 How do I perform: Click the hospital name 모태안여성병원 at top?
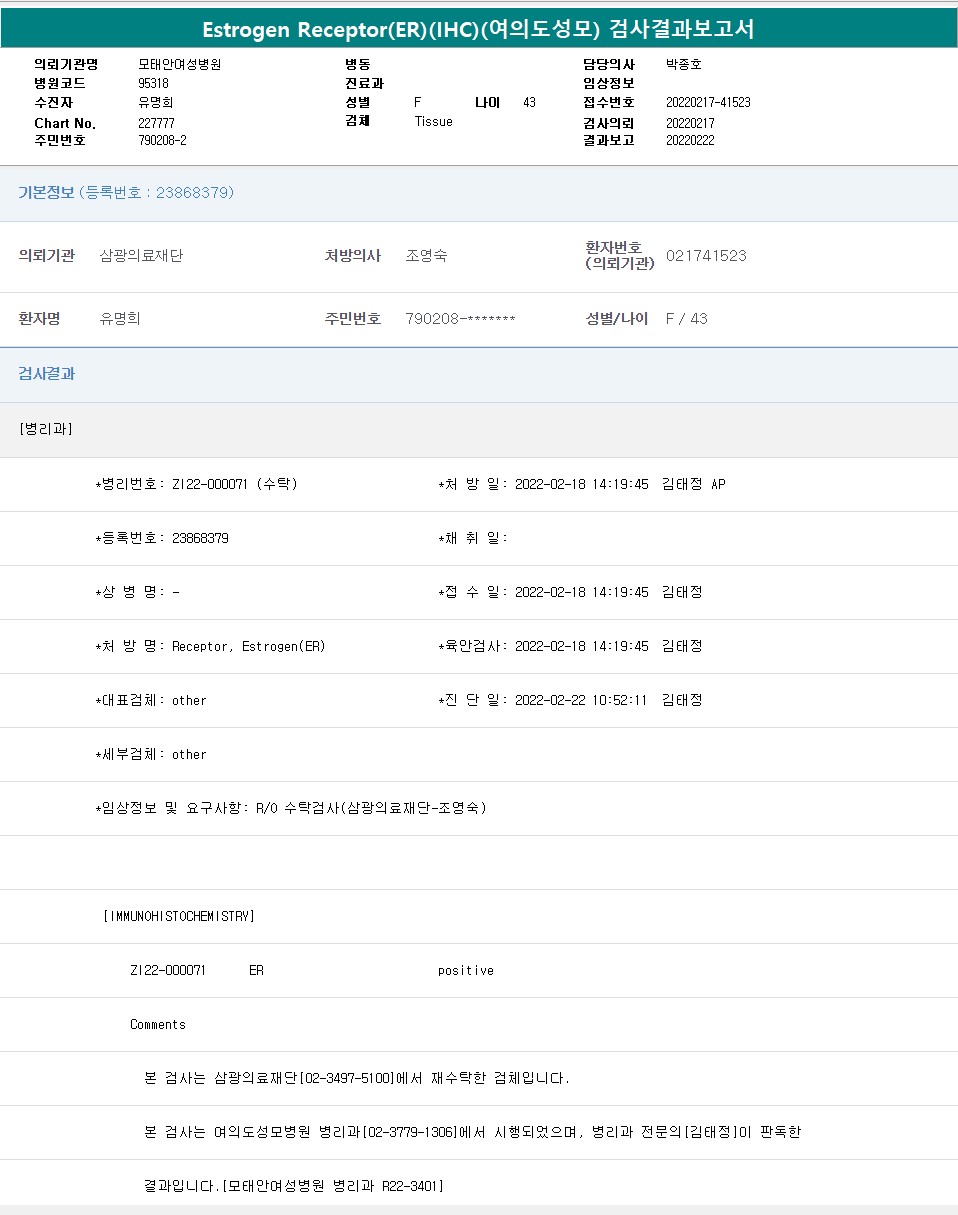click(180, 64)
